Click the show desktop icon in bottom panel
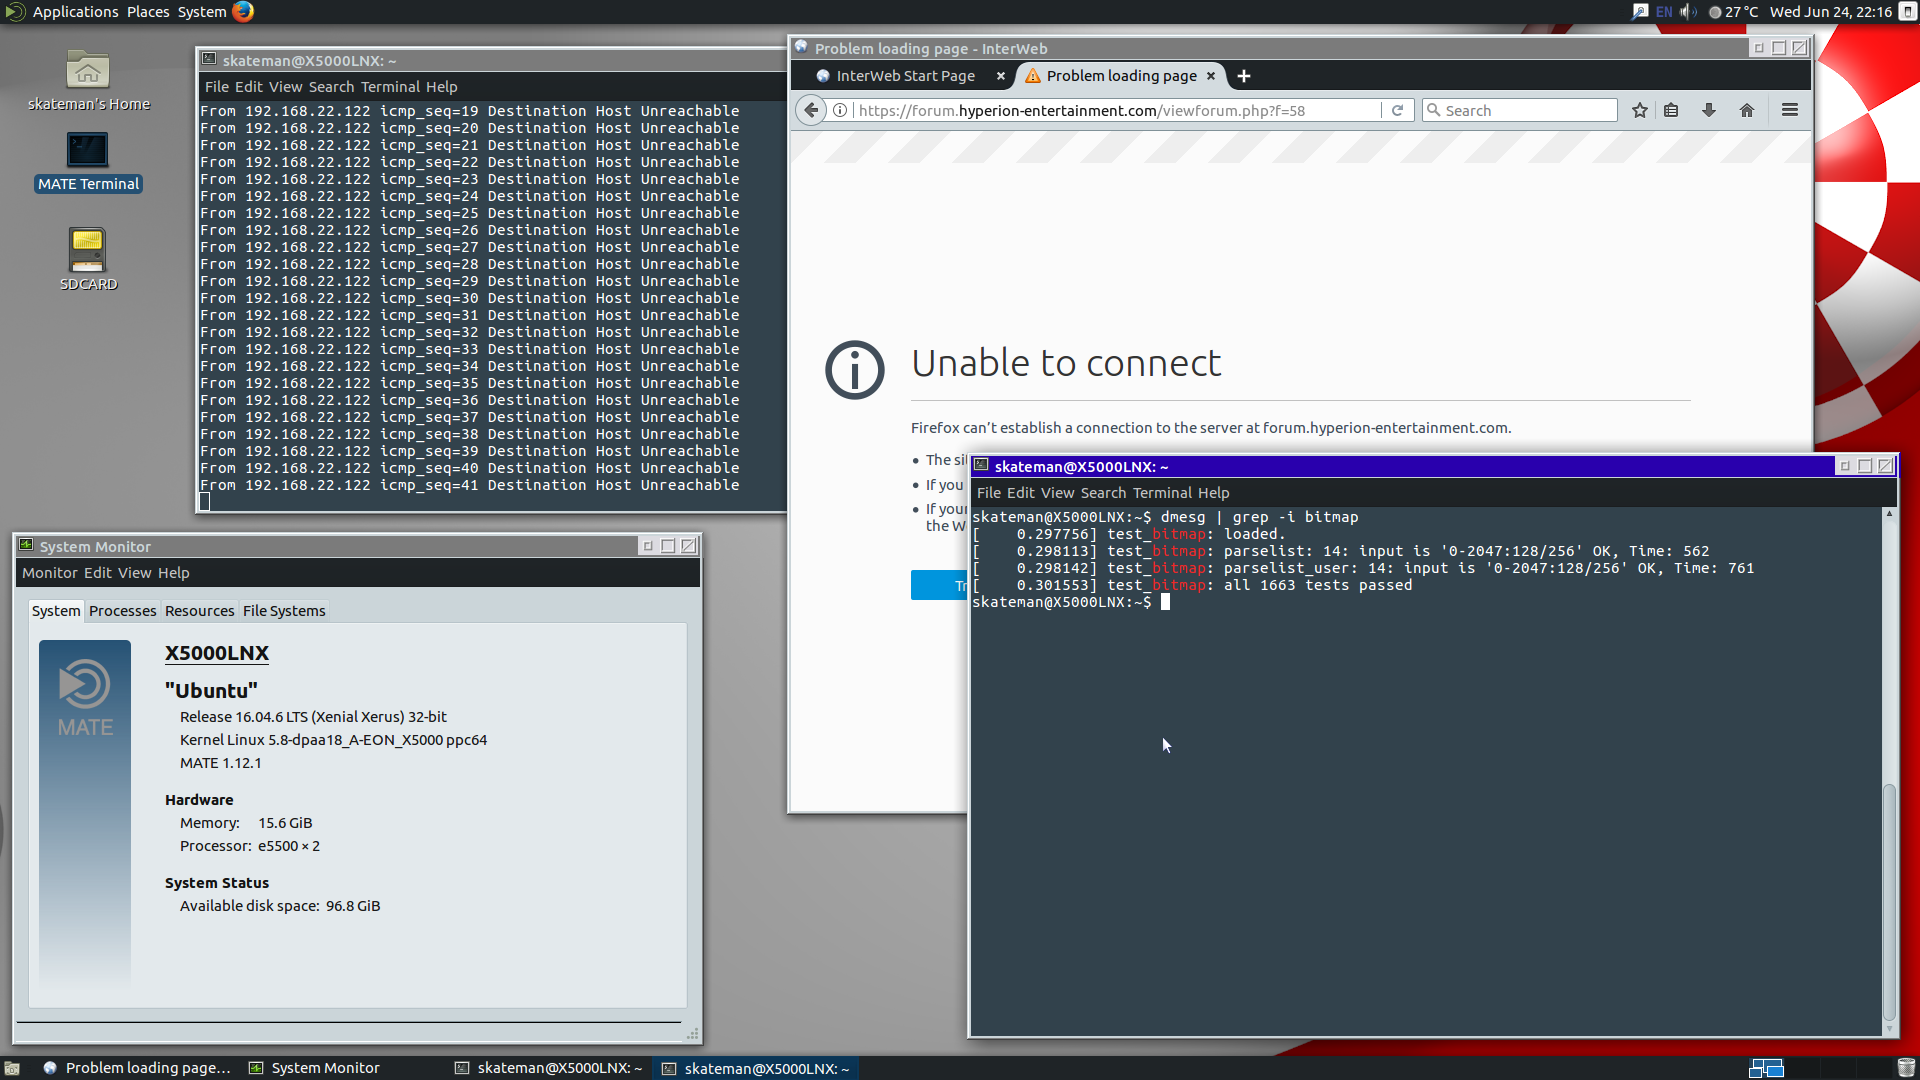 [12, 1068]
